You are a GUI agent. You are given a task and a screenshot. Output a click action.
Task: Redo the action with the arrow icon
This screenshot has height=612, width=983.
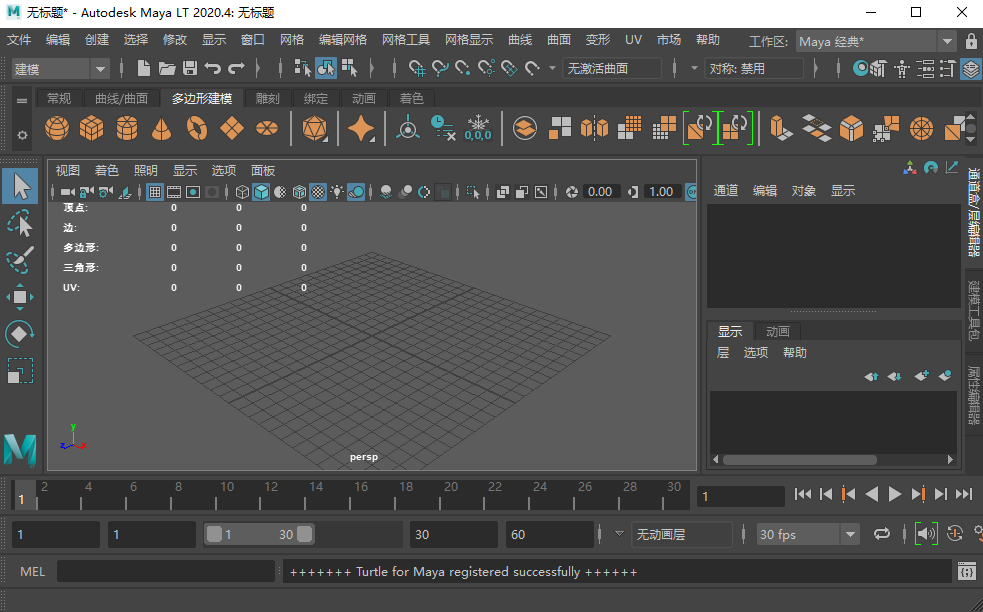tap(236, 68)
